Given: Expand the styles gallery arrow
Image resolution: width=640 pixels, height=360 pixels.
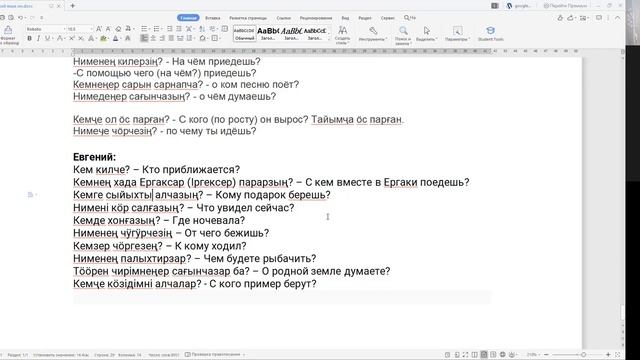Looking at the screenshot, I should coord(329,39).
